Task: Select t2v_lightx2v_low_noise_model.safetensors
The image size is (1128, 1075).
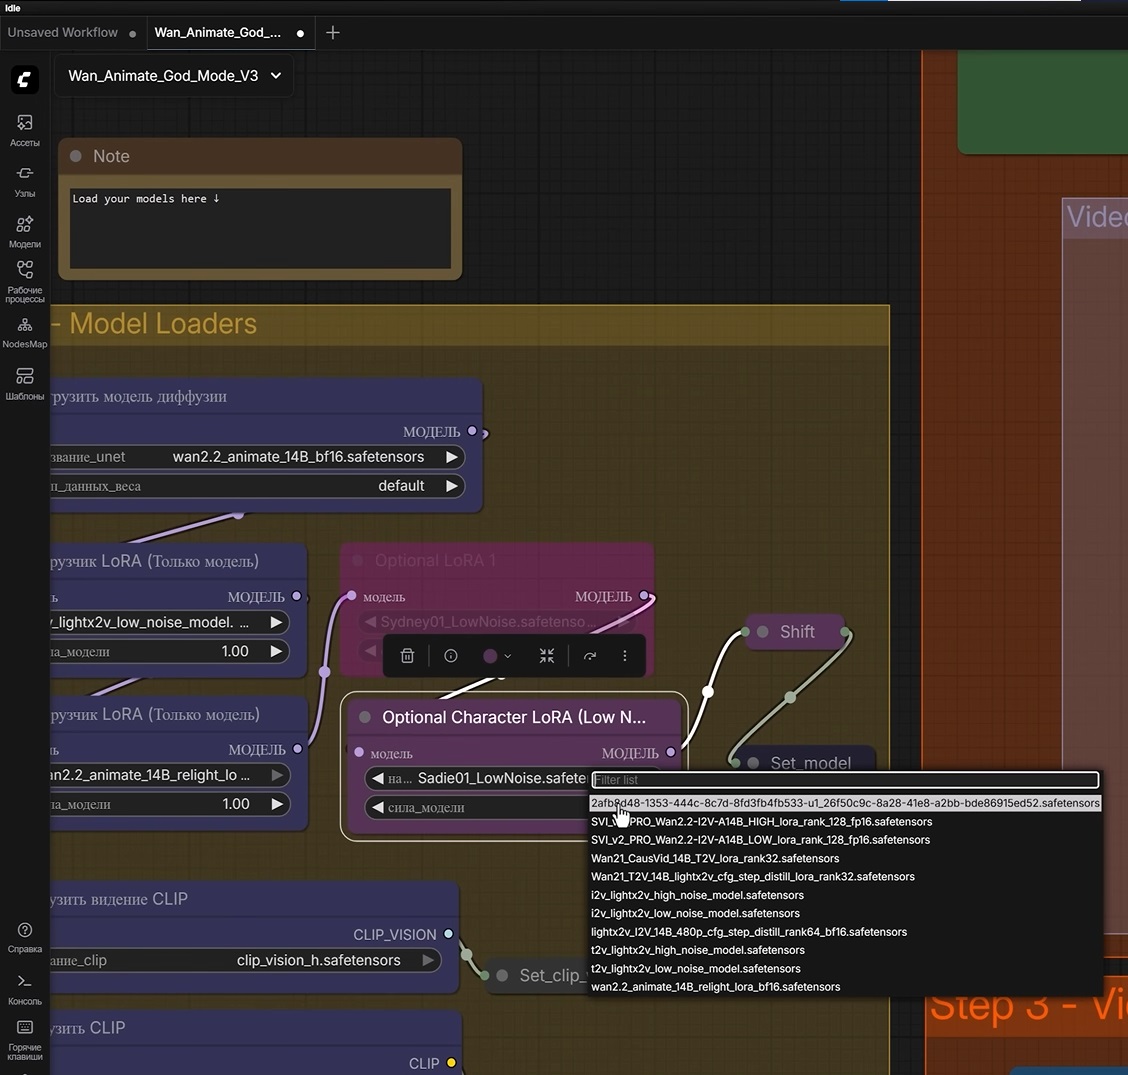Action: [845, 969]
